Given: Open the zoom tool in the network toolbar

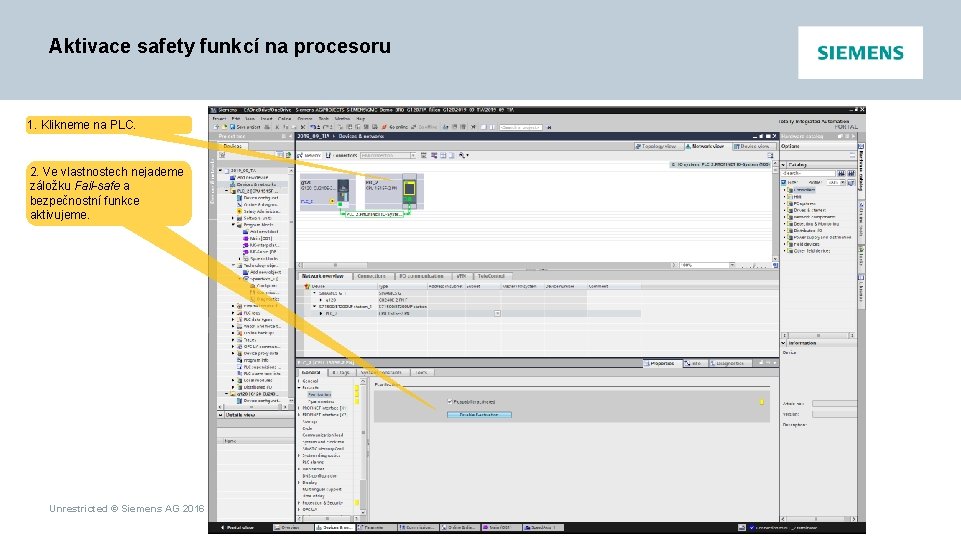Looking at the screenshot, I should [x=463, y=156].
